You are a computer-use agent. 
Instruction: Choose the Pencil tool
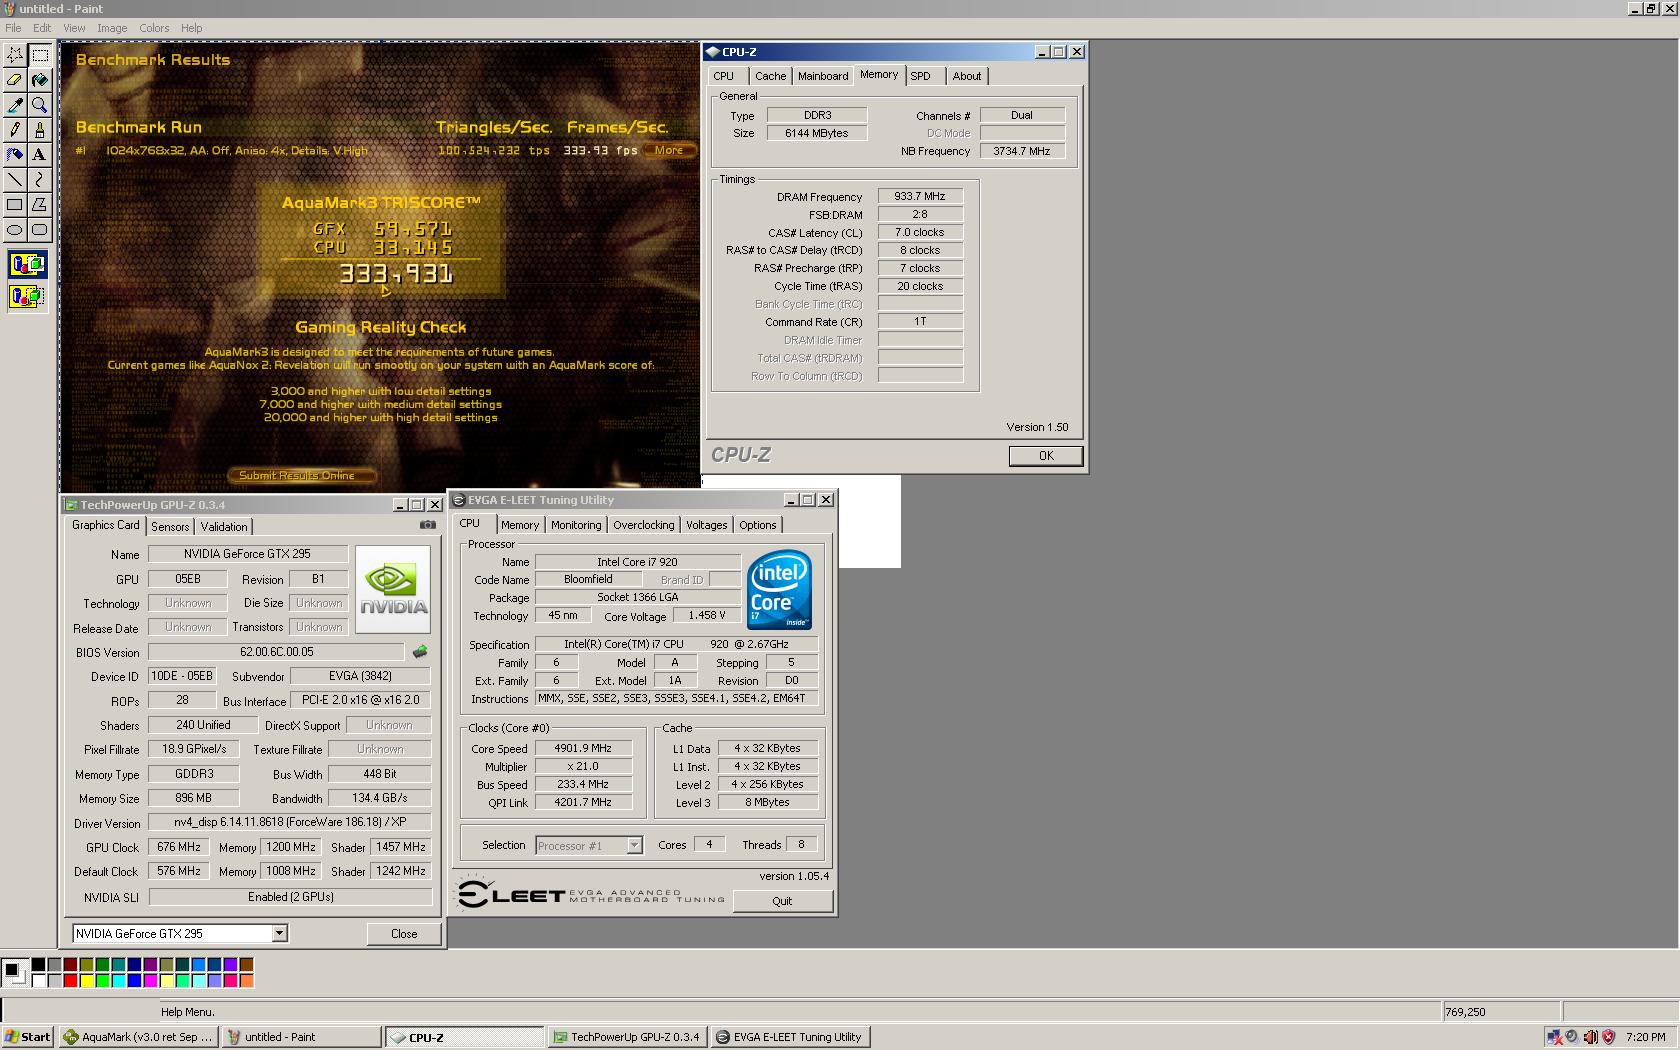pyautogui.click(x=15, y=130)
